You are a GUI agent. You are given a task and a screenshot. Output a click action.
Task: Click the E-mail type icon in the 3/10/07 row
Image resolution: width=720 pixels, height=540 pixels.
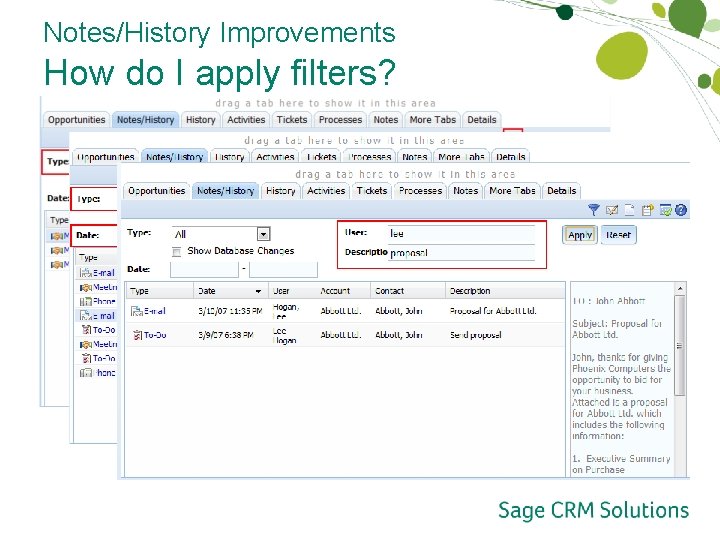pos(136,311)
